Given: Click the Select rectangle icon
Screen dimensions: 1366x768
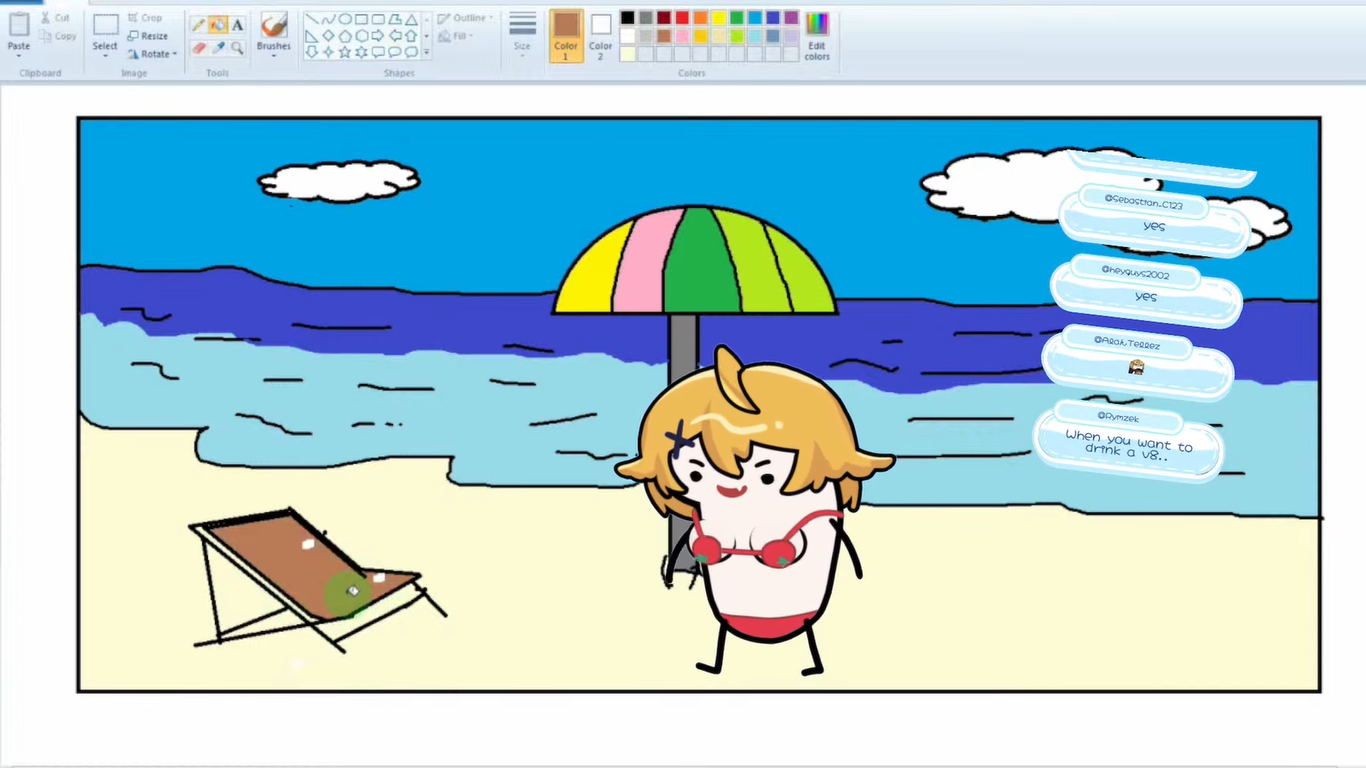Looking at the screenshot, I should (x=105, y=26).
